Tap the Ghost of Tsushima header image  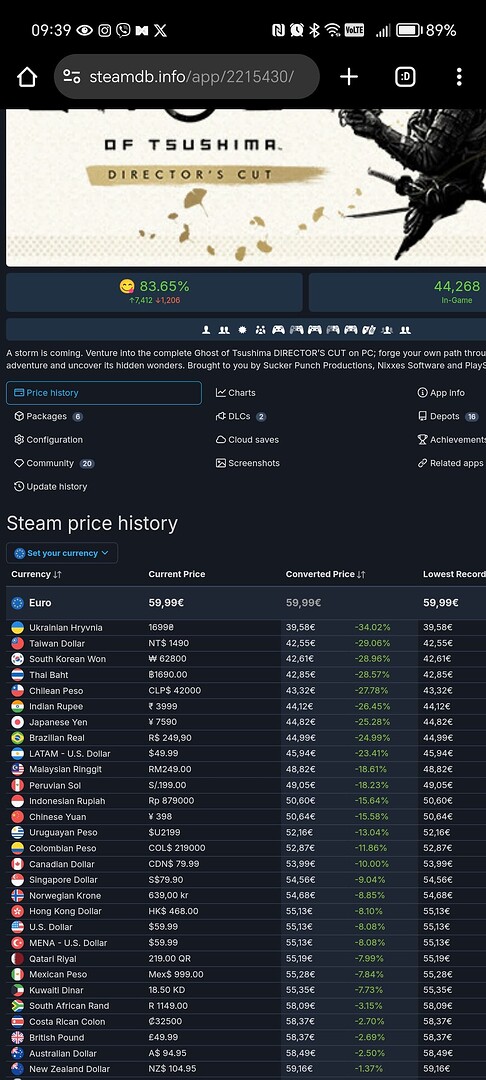[x=246, y=187]
